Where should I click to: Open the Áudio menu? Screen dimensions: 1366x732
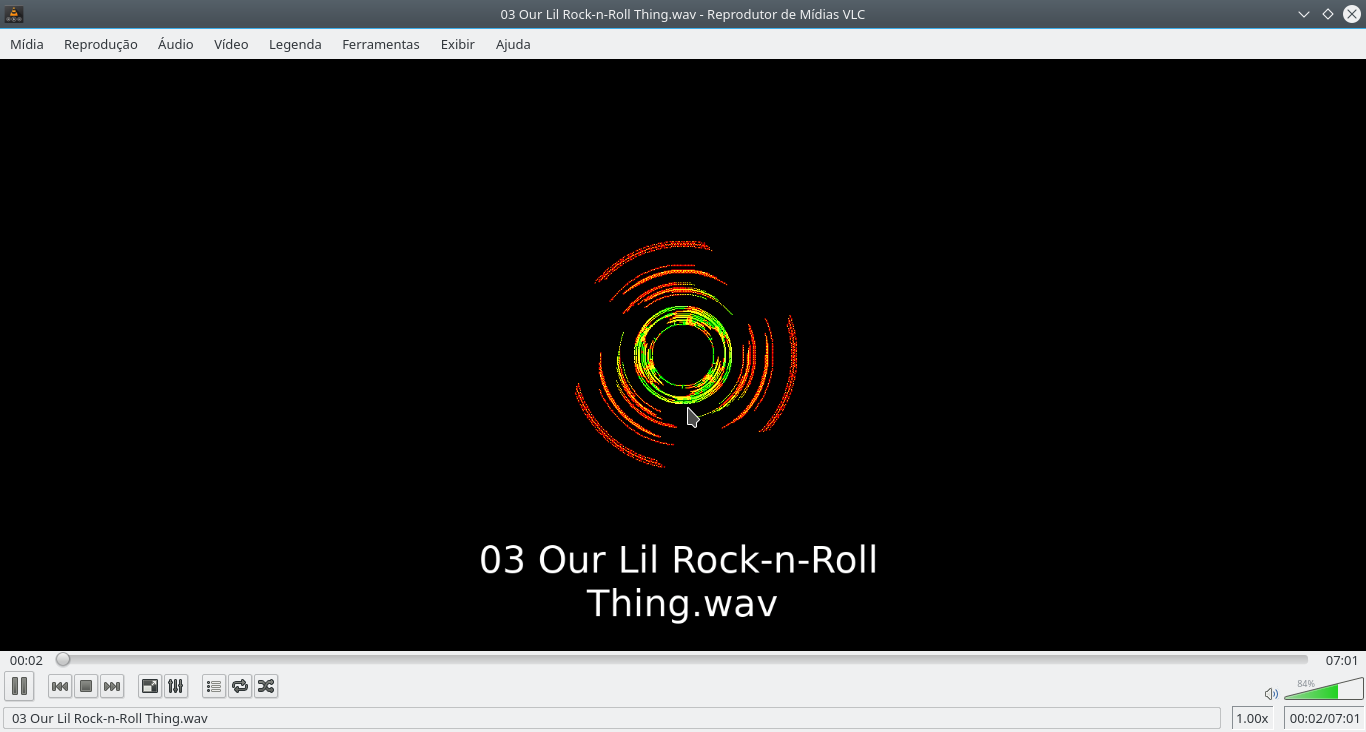click(175, 44)
